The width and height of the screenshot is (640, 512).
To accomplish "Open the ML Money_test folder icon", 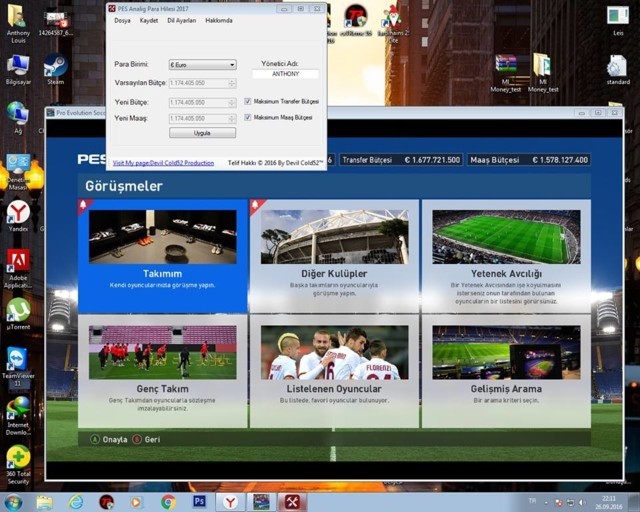I will 543,73.
